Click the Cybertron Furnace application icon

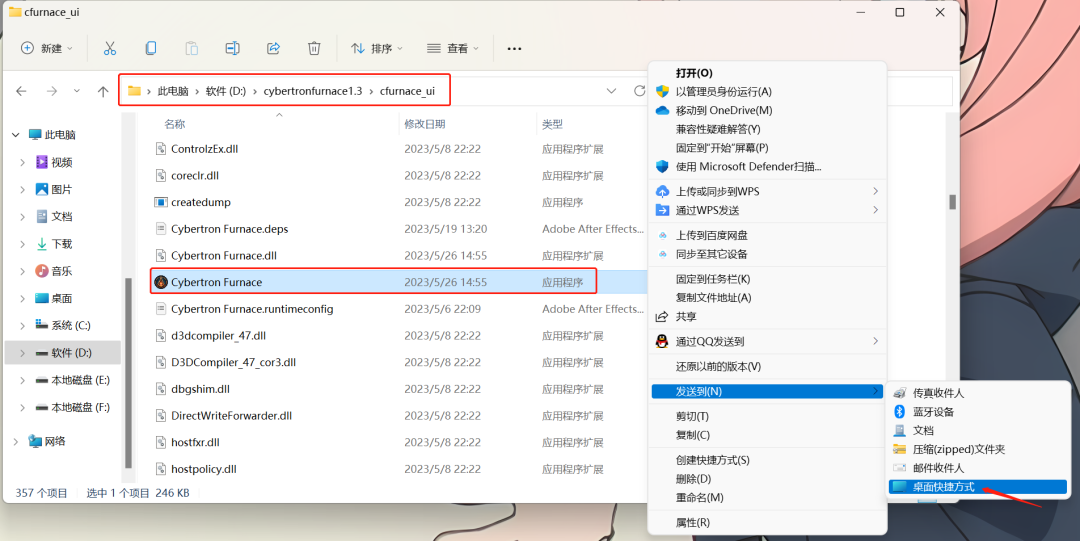point(161,282)
